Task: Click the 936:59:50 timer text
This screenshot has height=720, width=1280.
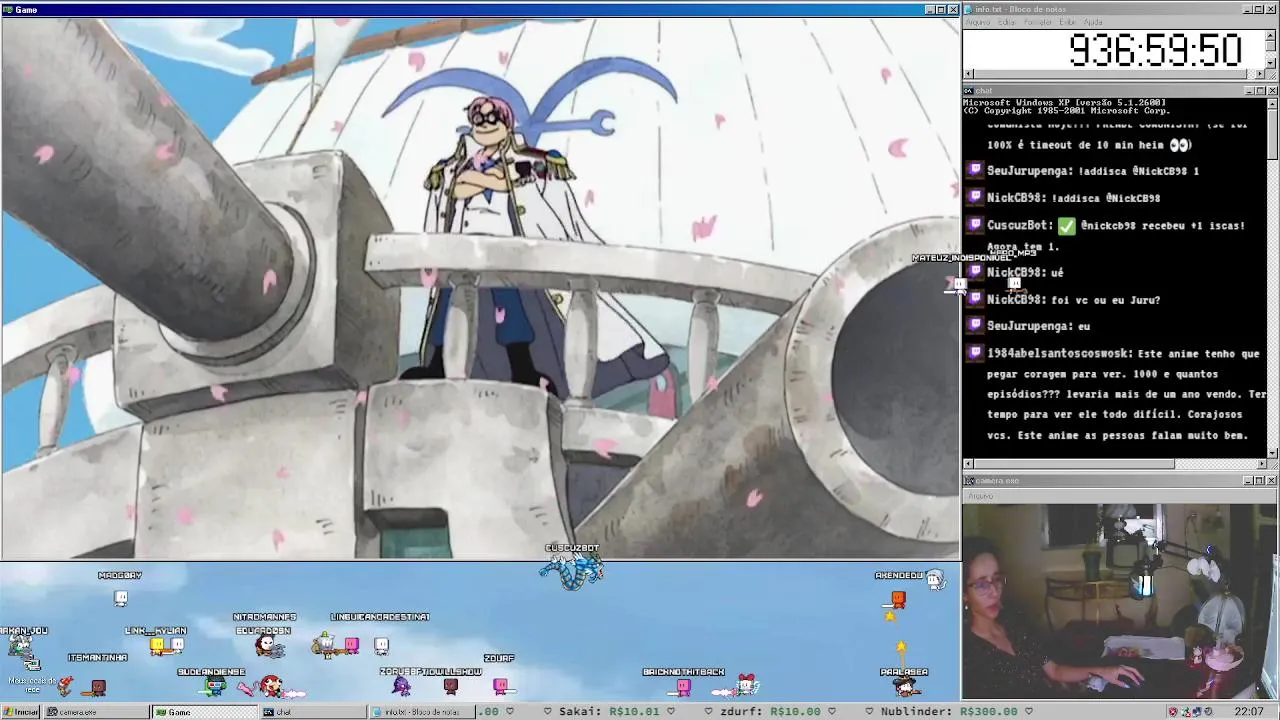Action: pyautogui.click(x=1155, y=50)
